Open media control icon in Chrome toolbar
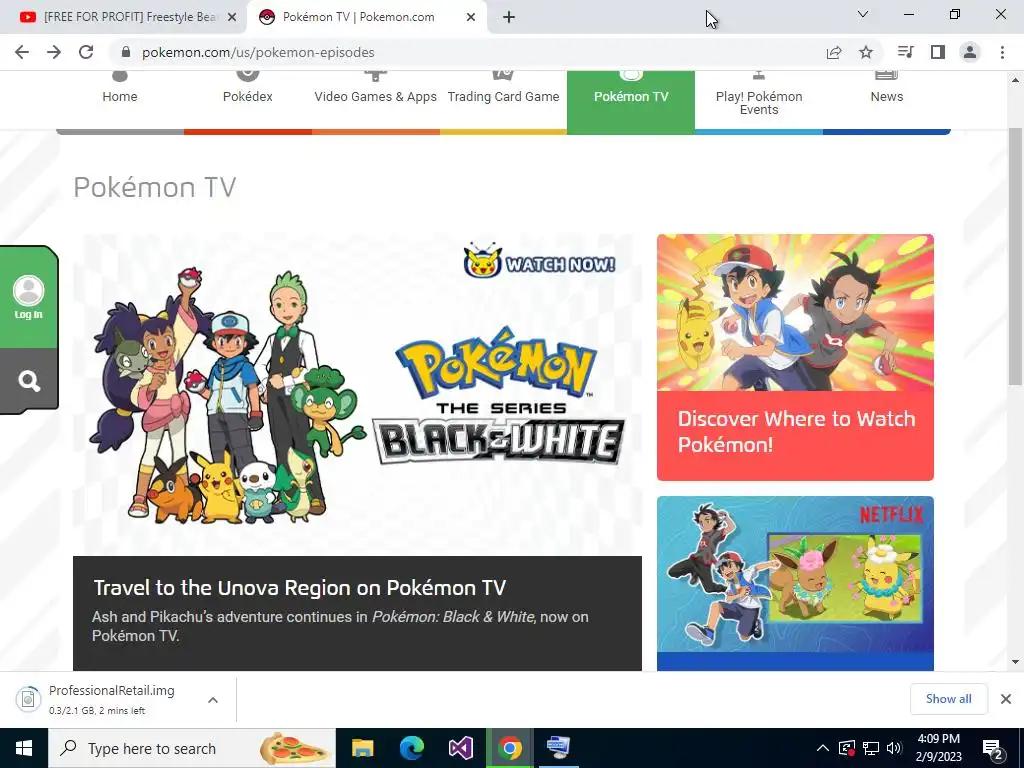 906,52
